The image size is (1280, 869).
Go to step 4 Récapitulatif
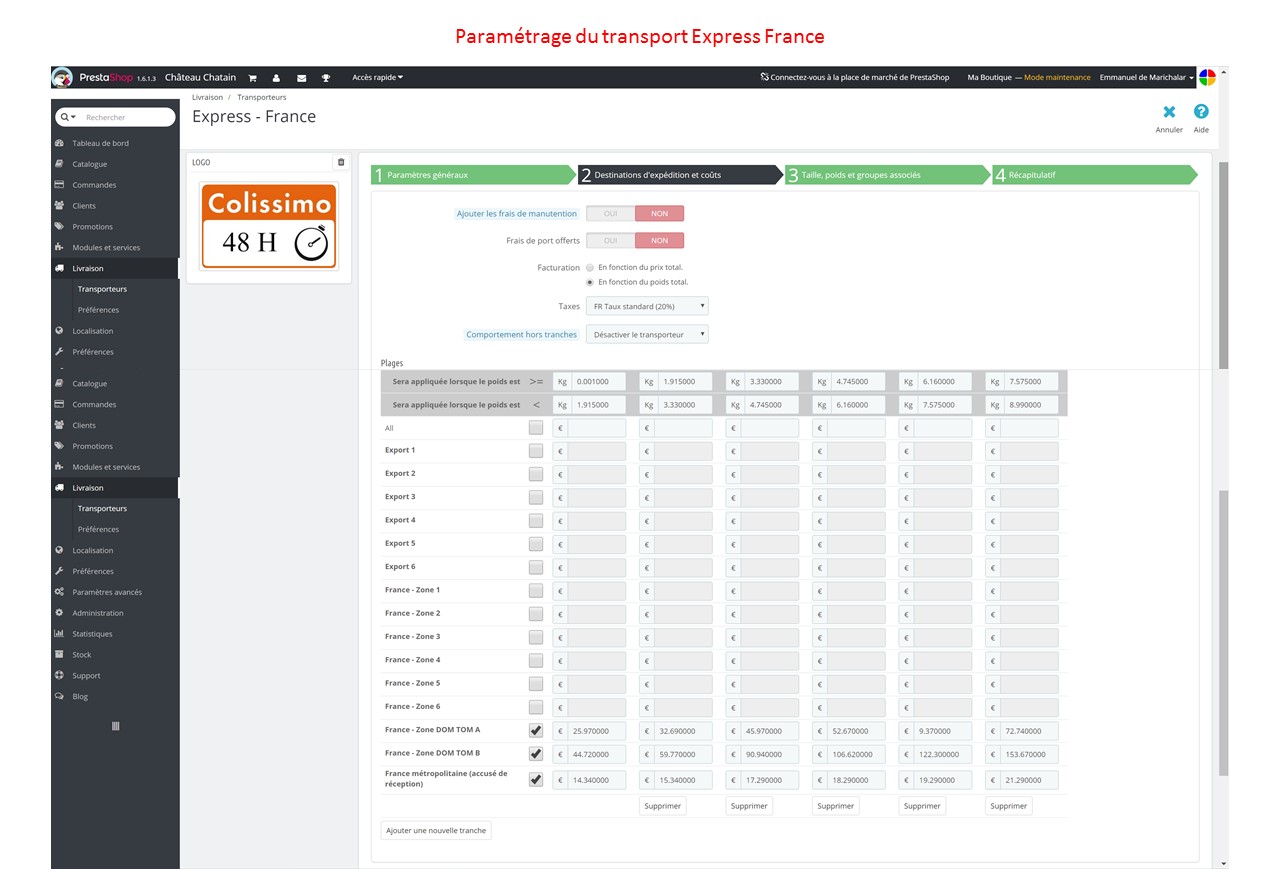(1094, 175)
